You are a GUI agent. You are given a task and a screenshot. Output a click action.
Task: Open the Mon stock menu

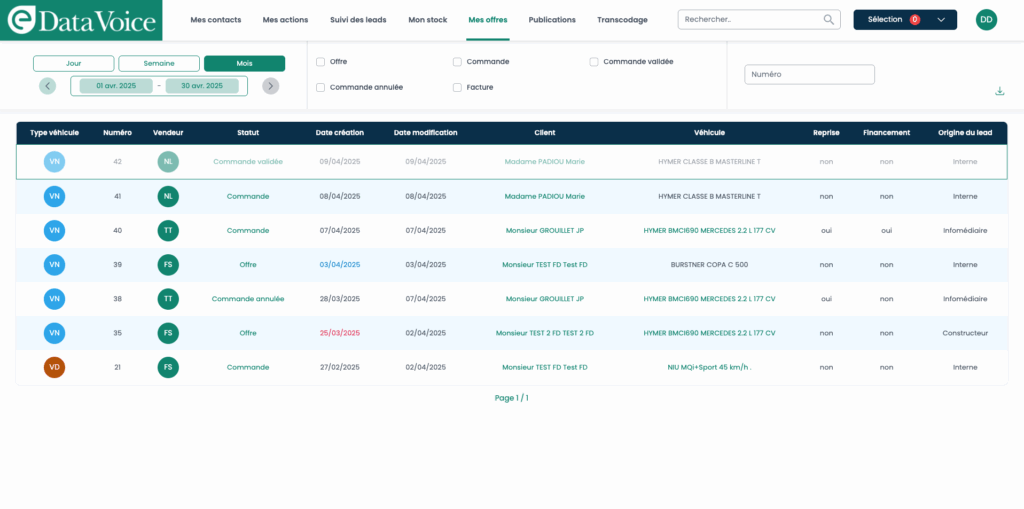[x=428, y=20]
